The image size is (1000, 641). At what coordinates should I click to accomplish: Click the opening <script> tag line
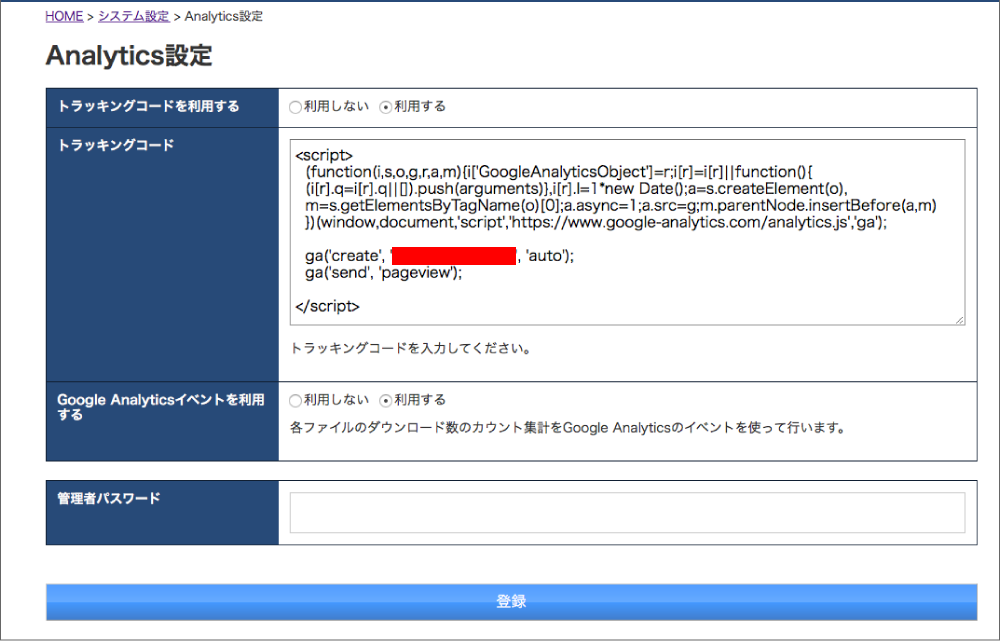(324, 156)
